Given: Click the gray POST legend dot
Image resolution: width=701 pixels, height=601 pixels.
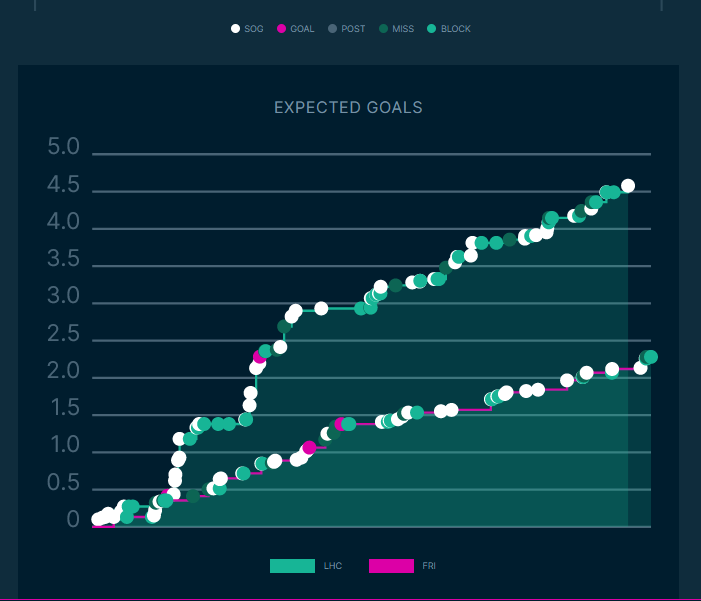Looking at the screenshot, I should point(332,29).
